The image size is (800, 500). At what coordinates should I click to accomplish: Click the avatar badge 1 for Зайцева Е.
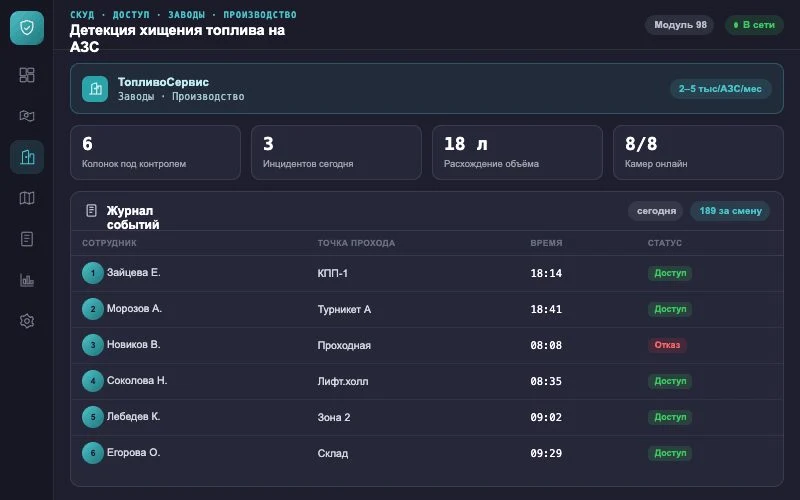pos(93,273)
